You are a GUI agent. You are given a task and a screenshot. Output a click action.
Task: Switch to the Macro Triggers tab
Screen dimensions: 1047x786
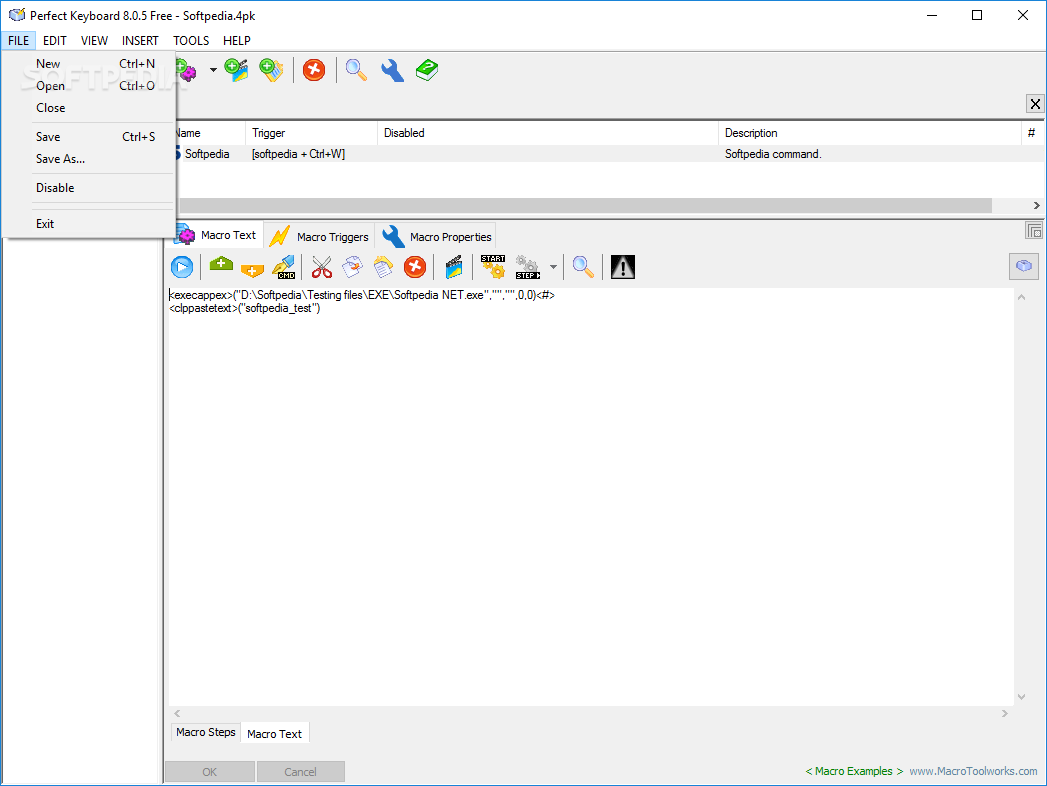click(x=320, y=236)
